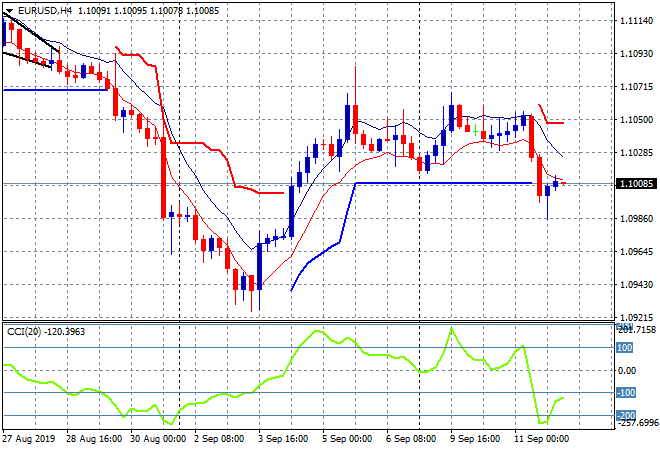Image resolution: width=660 pixels, height=450 pixels.
Task: Click the 1.09860 price axis label
Action: (637, 218)
